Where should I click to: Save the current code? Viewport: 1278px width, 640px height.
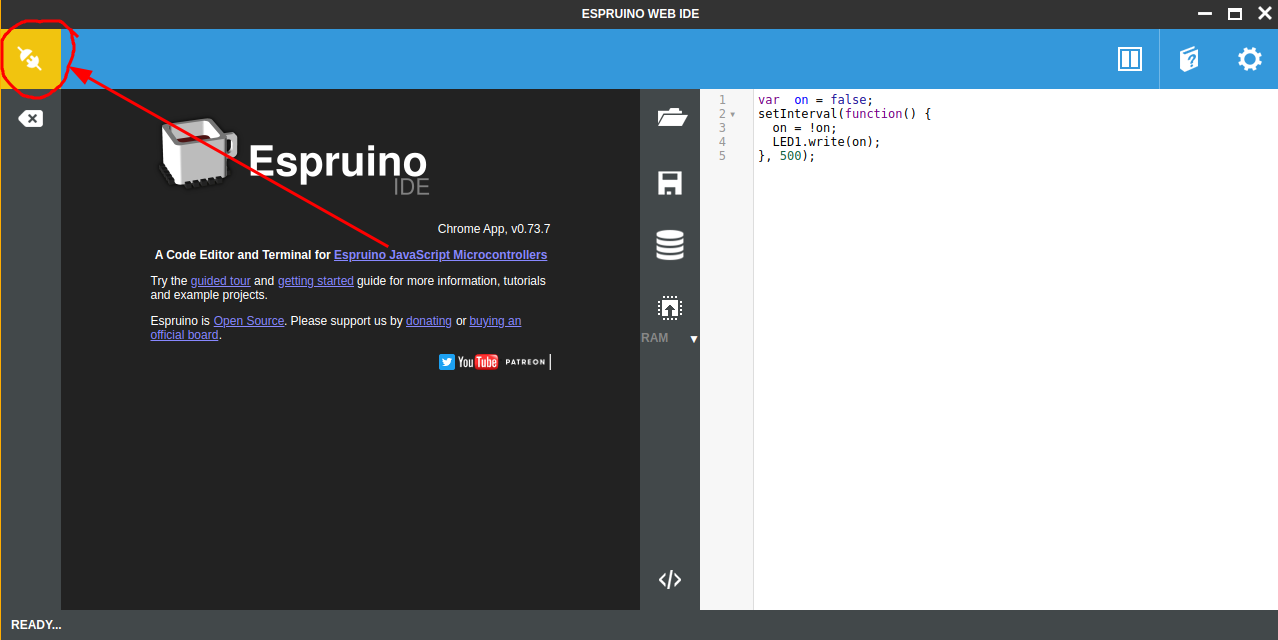point(669,182)
